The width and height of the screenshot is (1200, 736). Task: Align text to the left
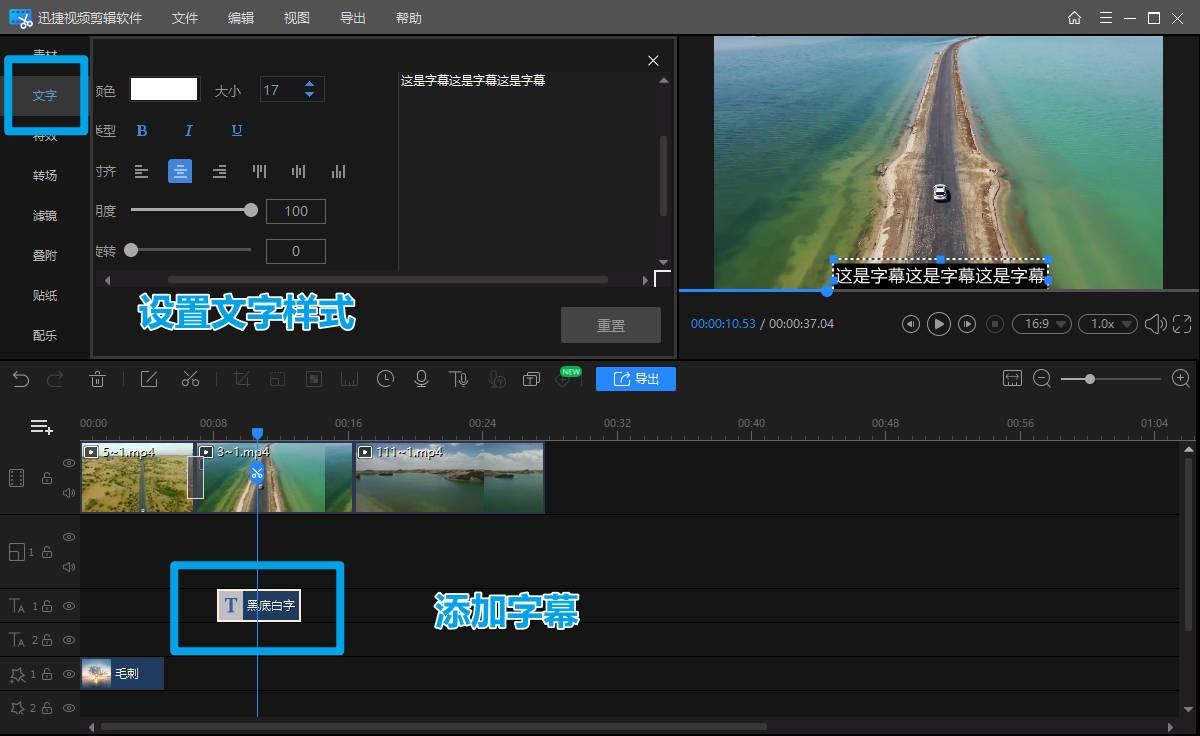tap(141, 172)
